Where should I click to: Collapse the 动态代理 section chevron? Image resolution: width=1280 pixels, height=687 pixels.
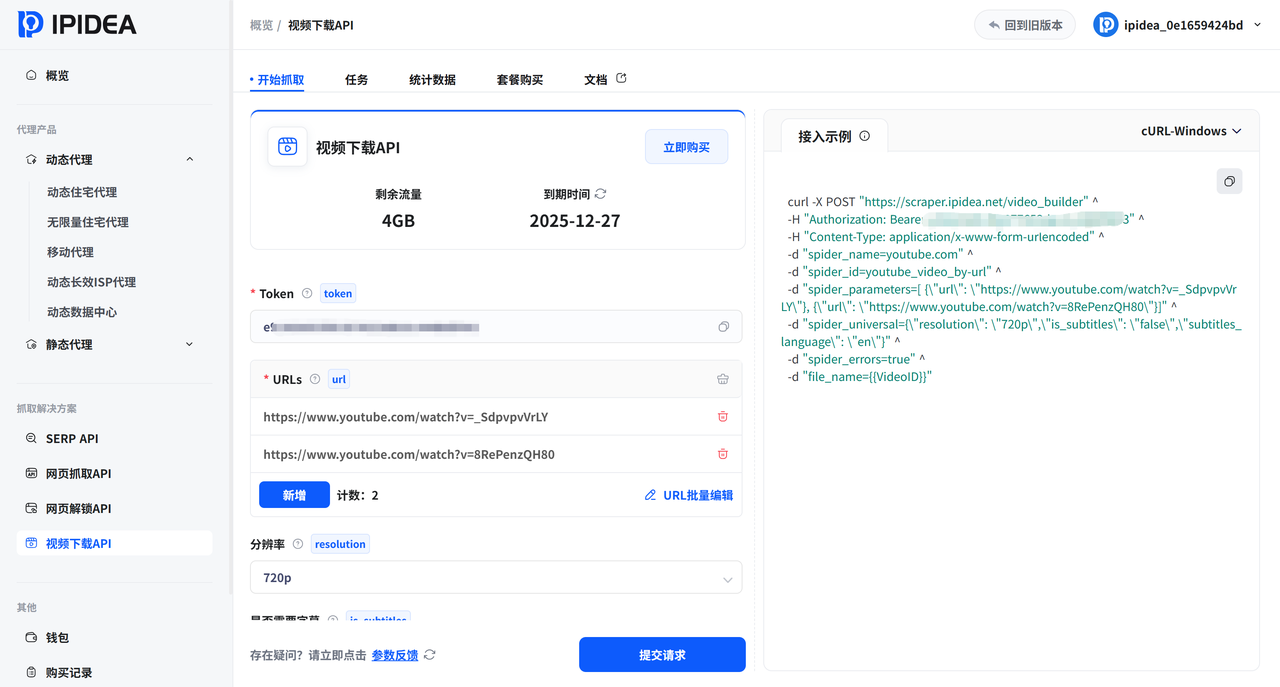pos(190,159)
